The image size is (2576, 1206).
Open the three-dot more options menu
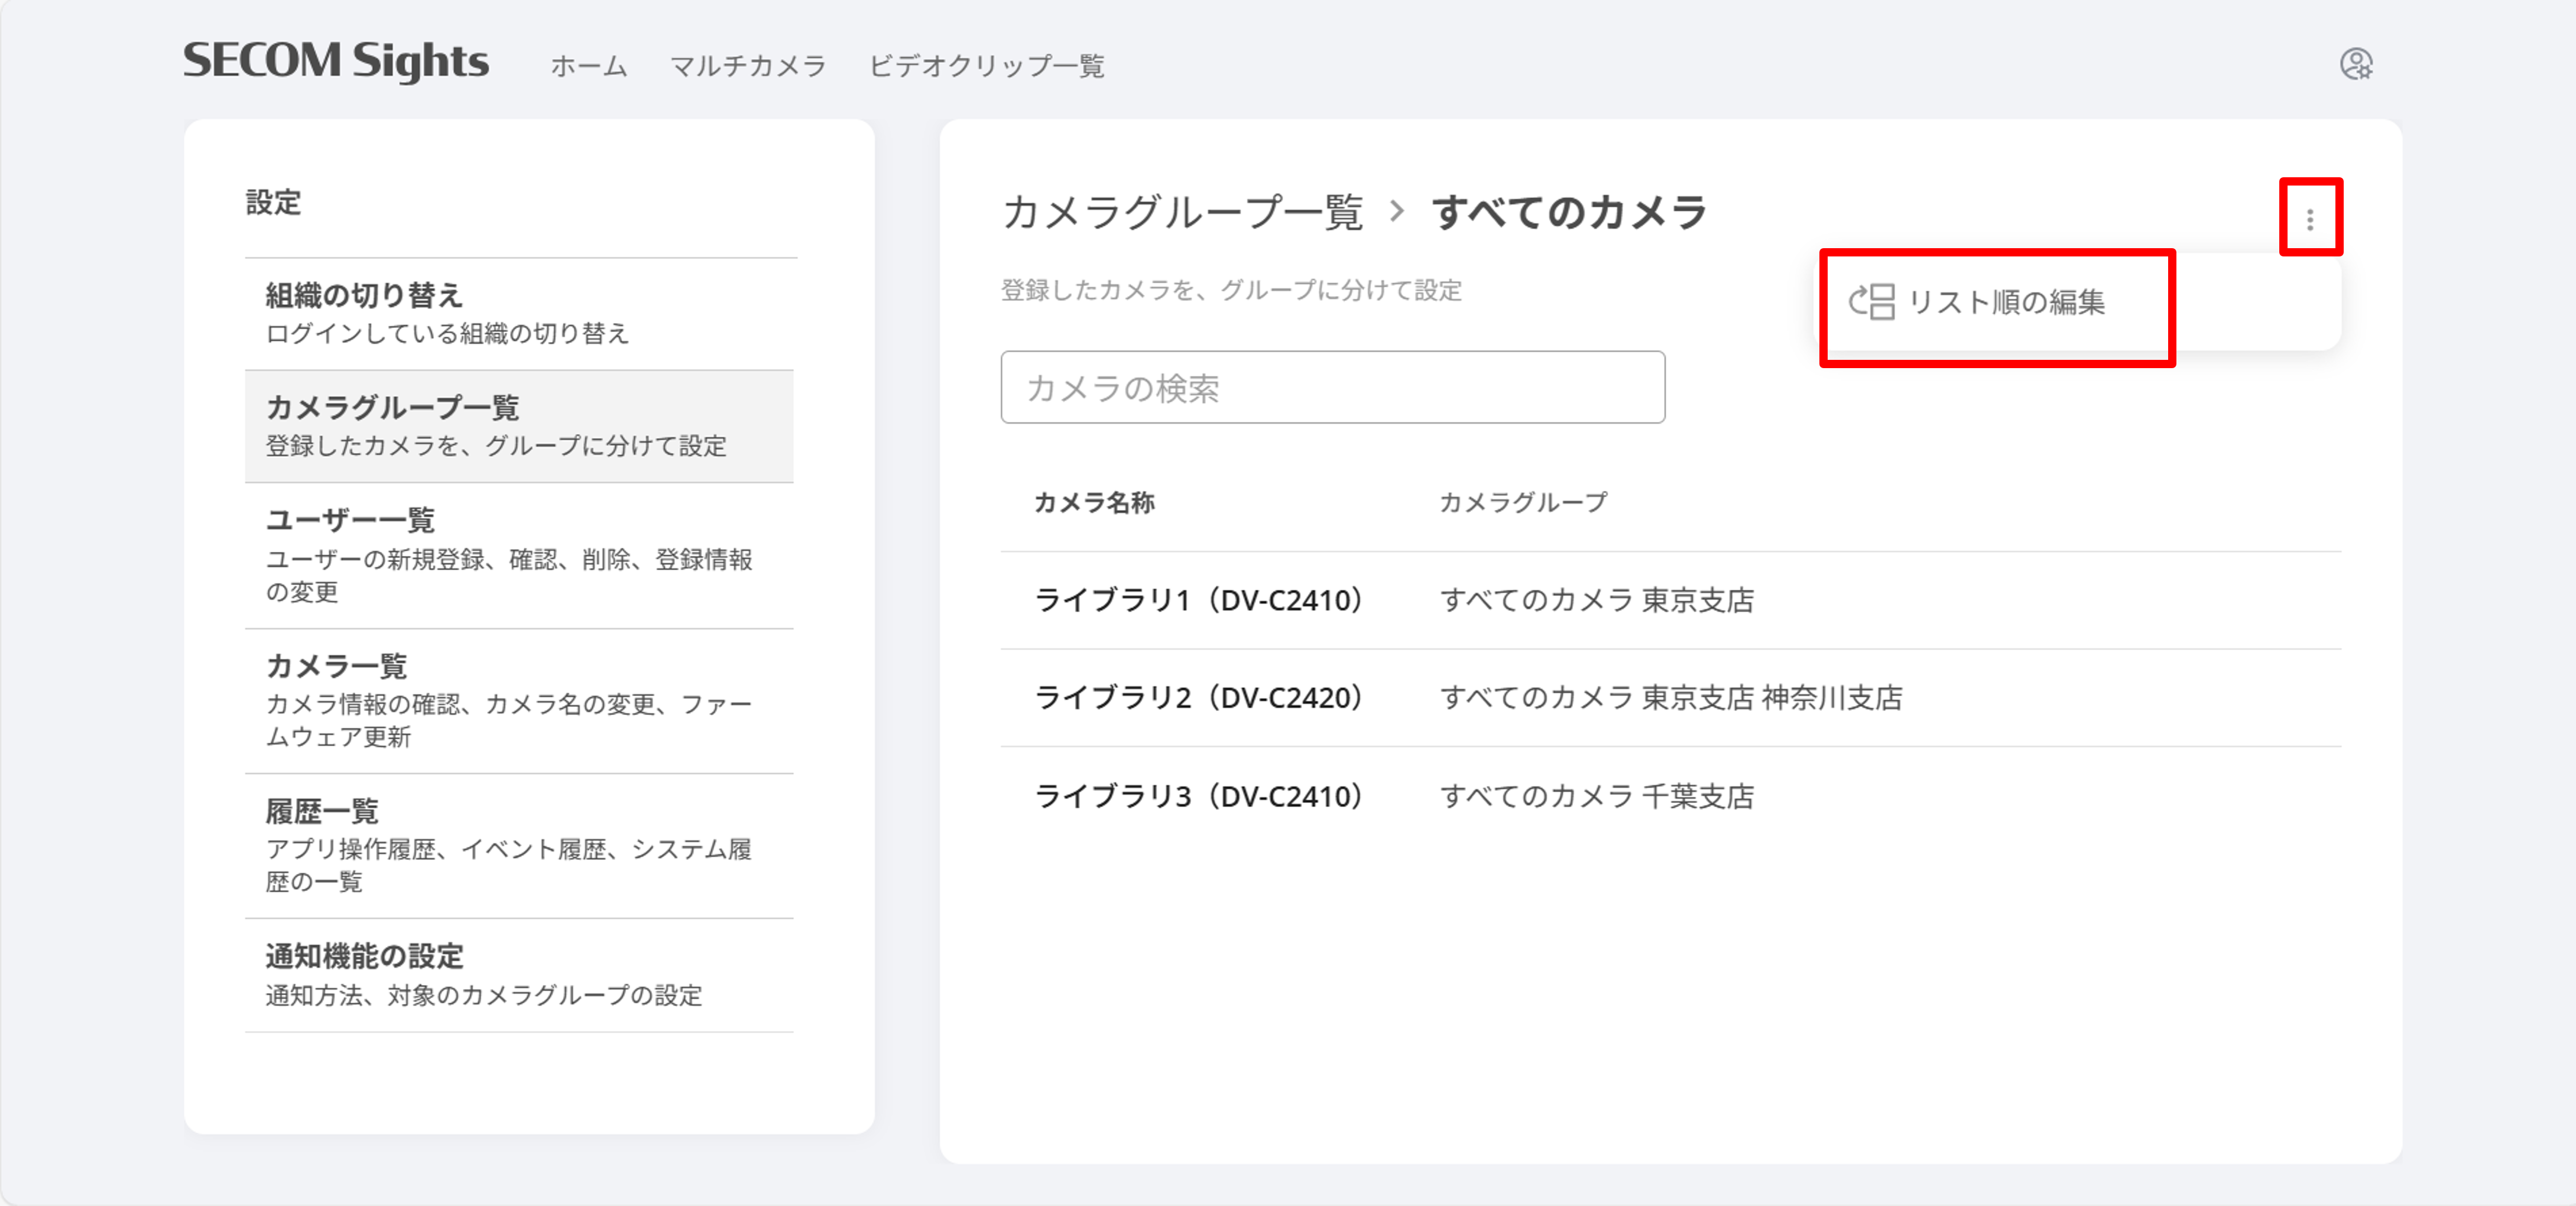point(2310,219)
